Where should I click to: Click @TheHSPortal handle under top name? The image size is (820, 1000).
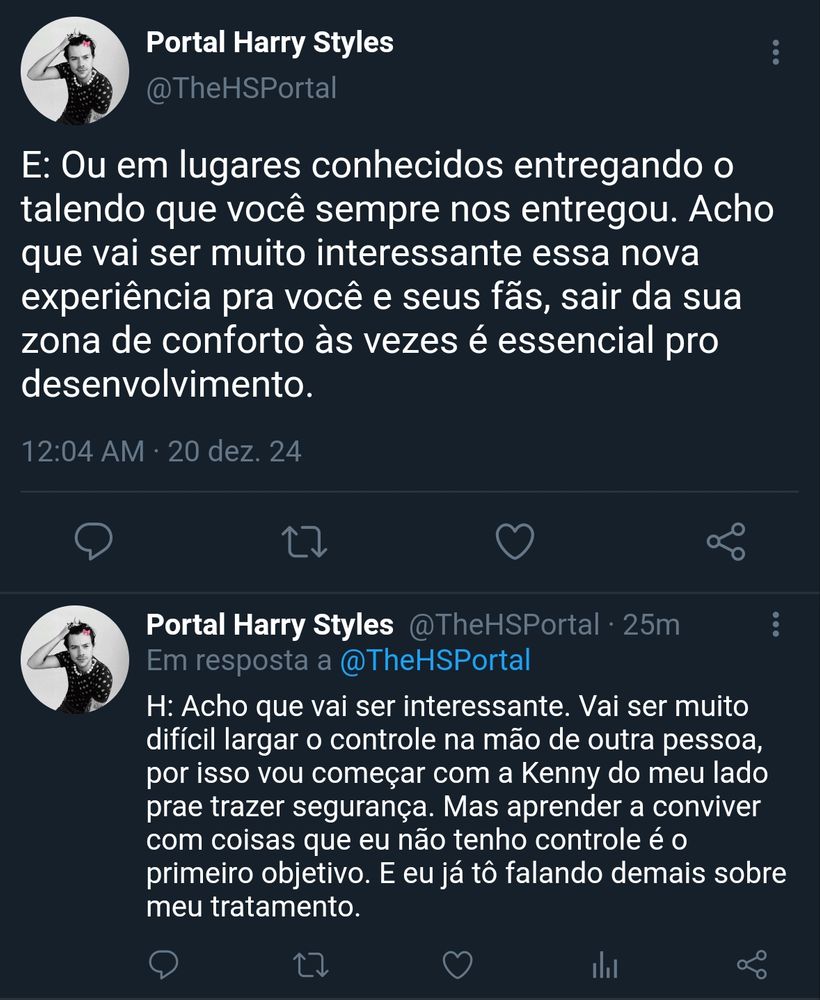(241, 88)
